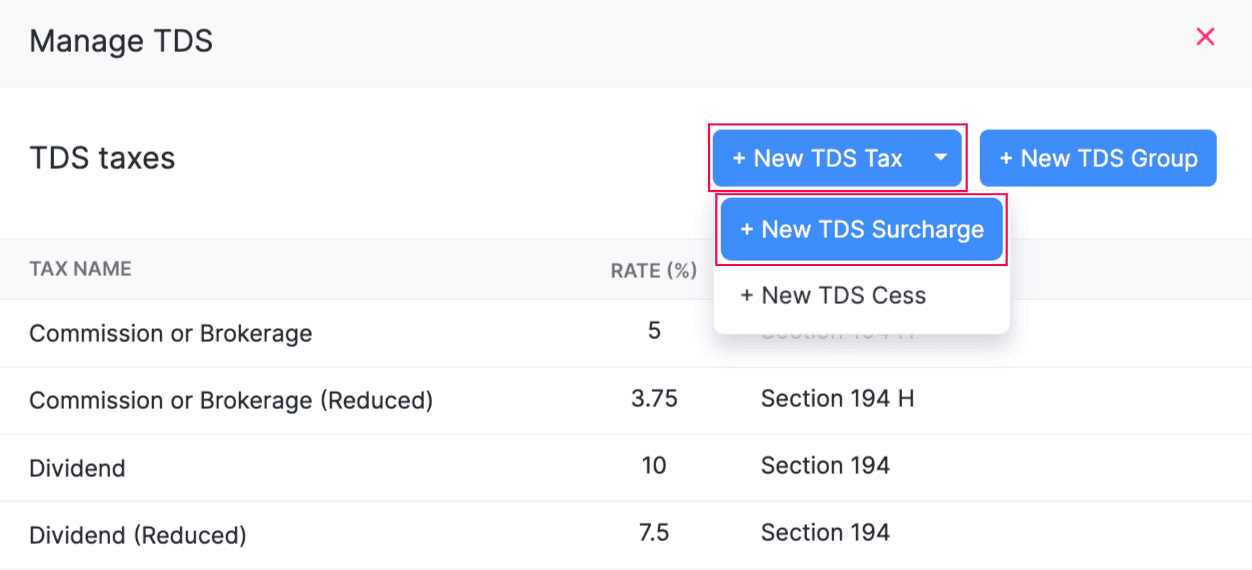Click the 3.75 rate value
The image size is (1252, 570).
coord(654,399)
